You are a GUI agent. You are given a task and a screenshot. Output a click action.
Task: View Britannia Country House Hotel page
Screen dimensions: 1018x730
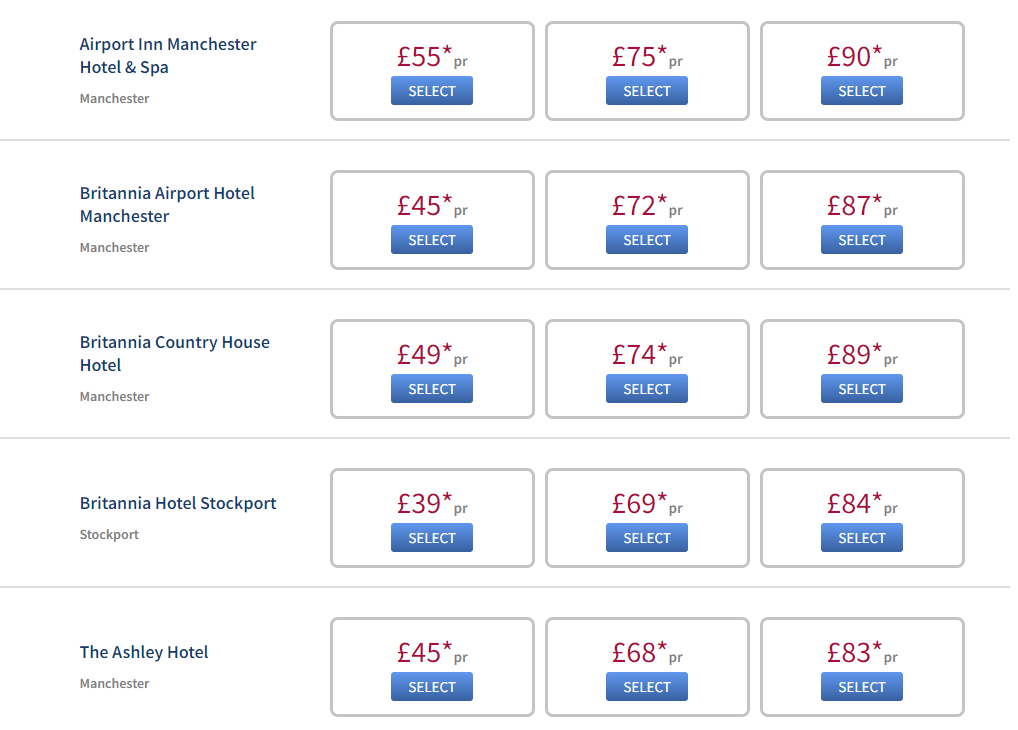175,353
